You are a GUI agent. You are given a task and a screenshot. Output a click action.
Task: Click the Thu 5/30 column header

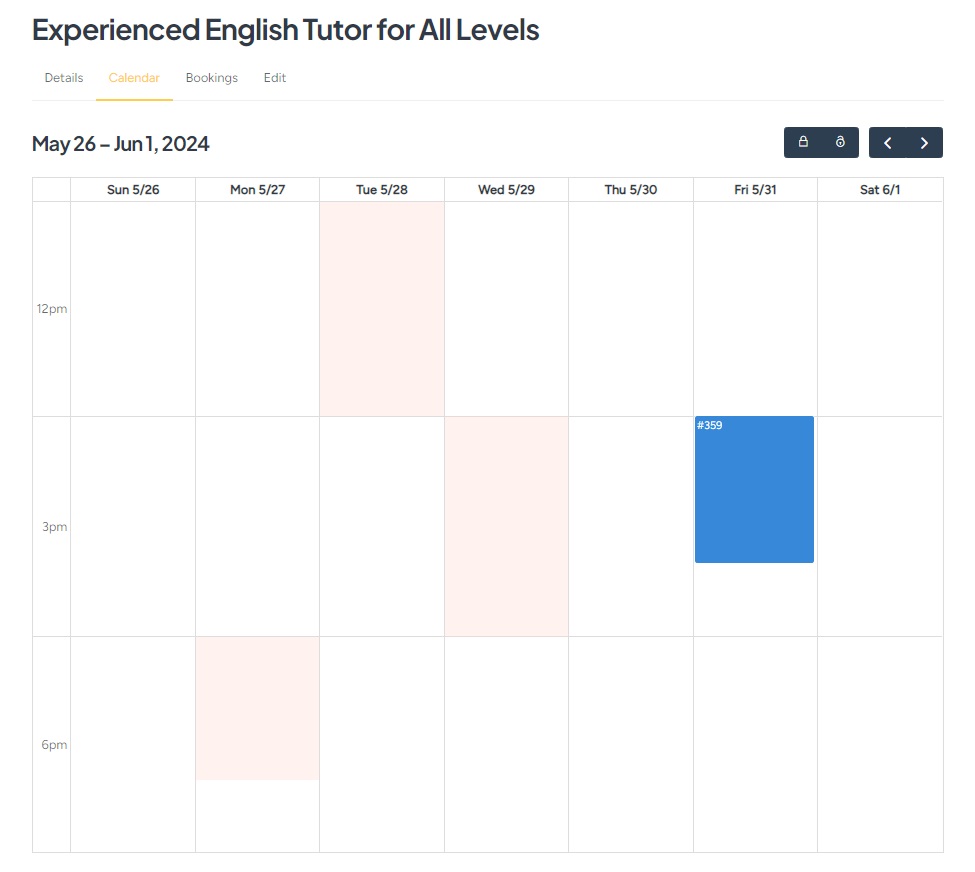point(630,189)
